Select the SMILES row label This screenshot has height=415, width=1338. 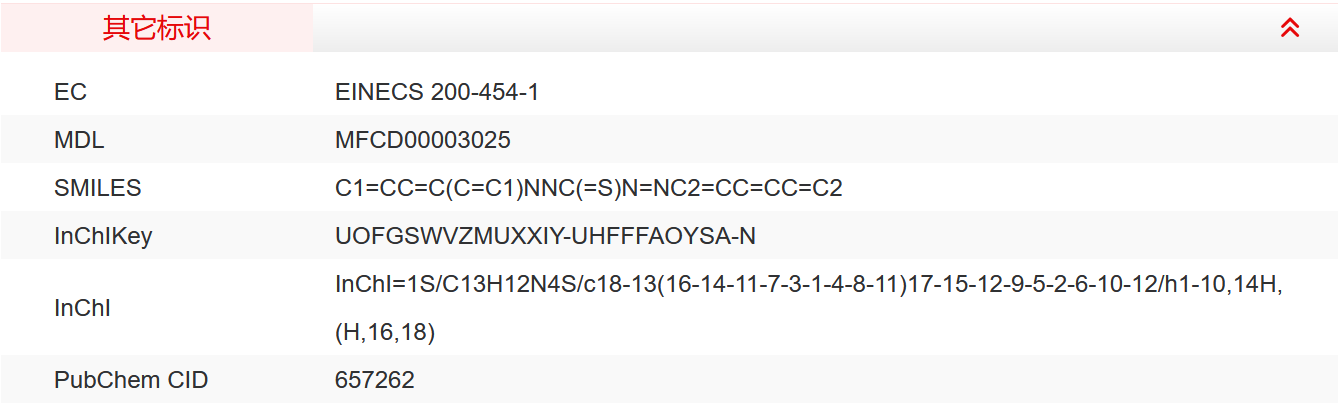click(98, 188)
